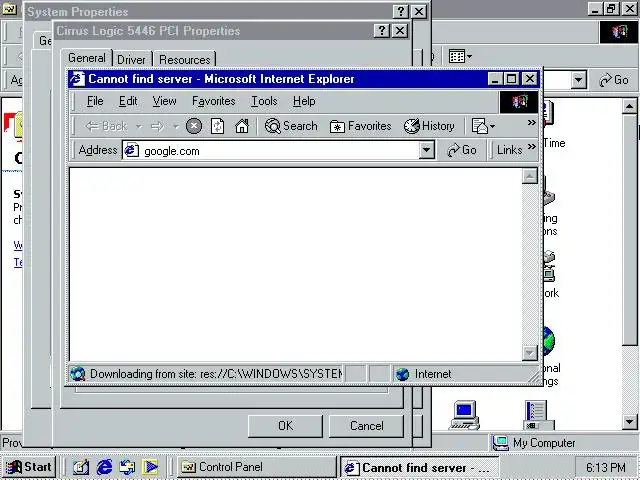Click Control Panel throbber logo
The height and width of the screenshot is (480, 640).
click(x=618, y=32)
